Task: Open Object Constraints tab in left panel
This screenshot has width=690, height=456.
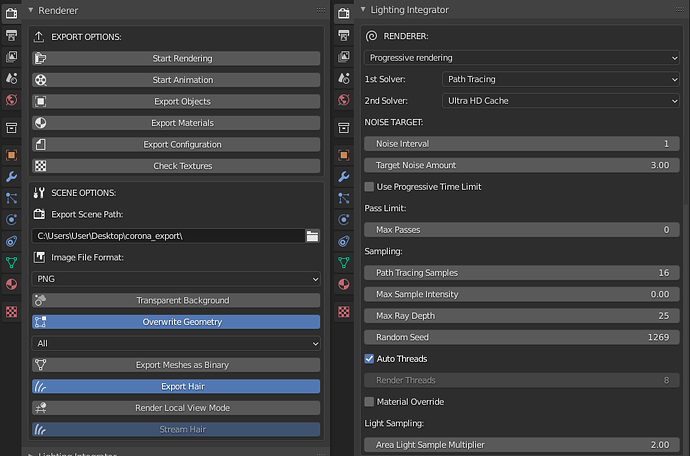Action: (11, 241)
